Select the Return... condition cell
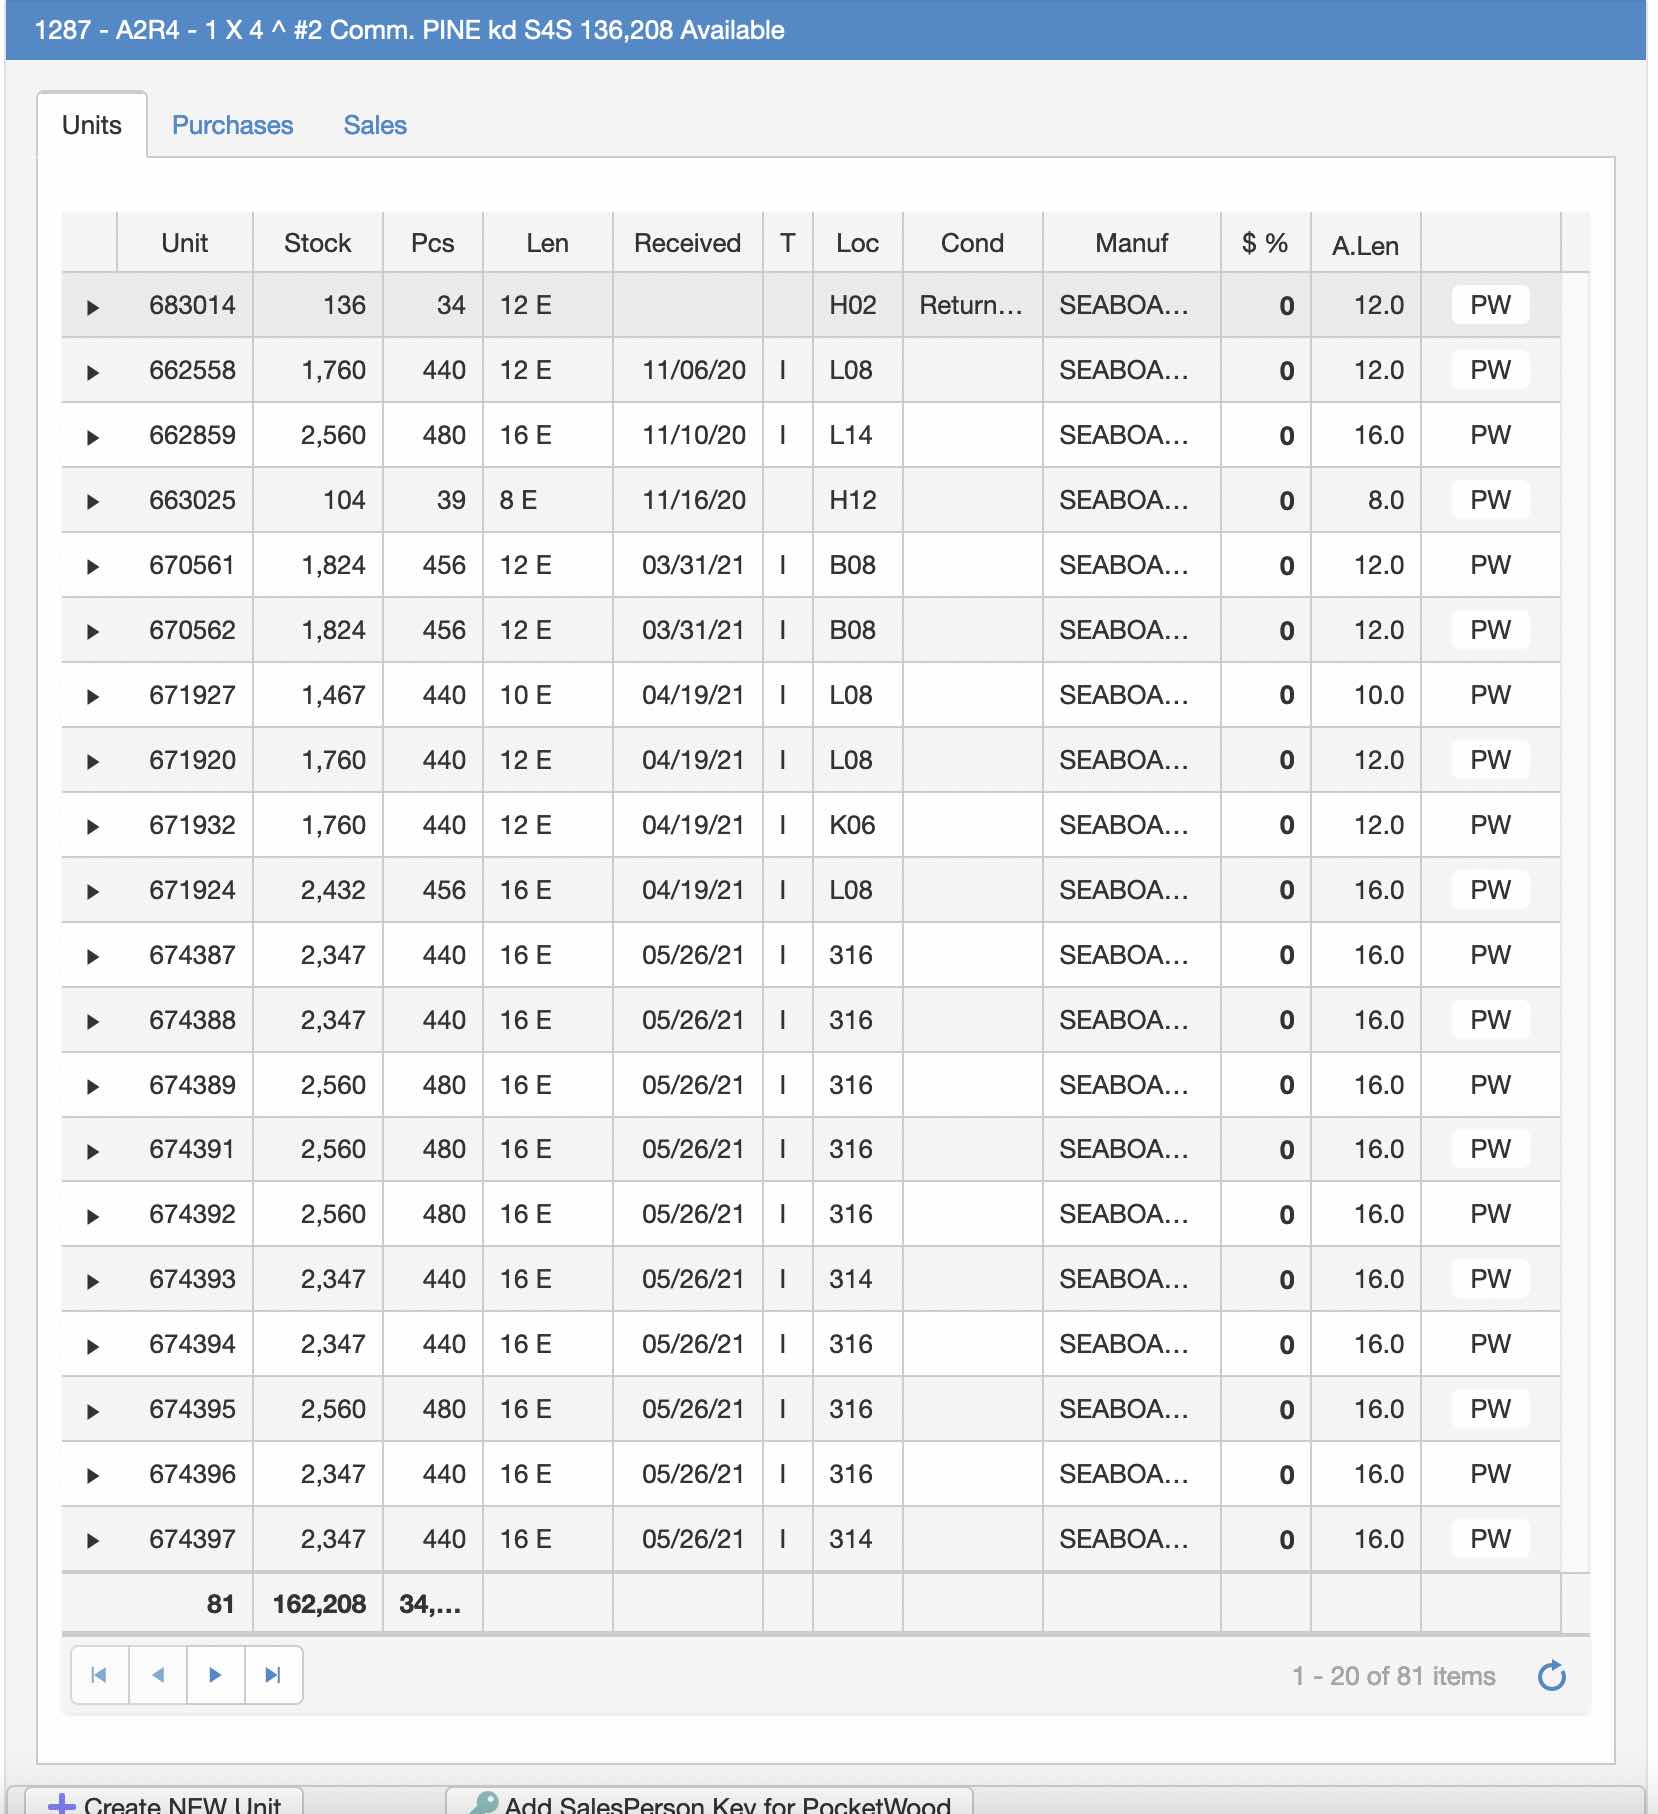The height and width of the screenshot is (1814, 1658). 973,305
